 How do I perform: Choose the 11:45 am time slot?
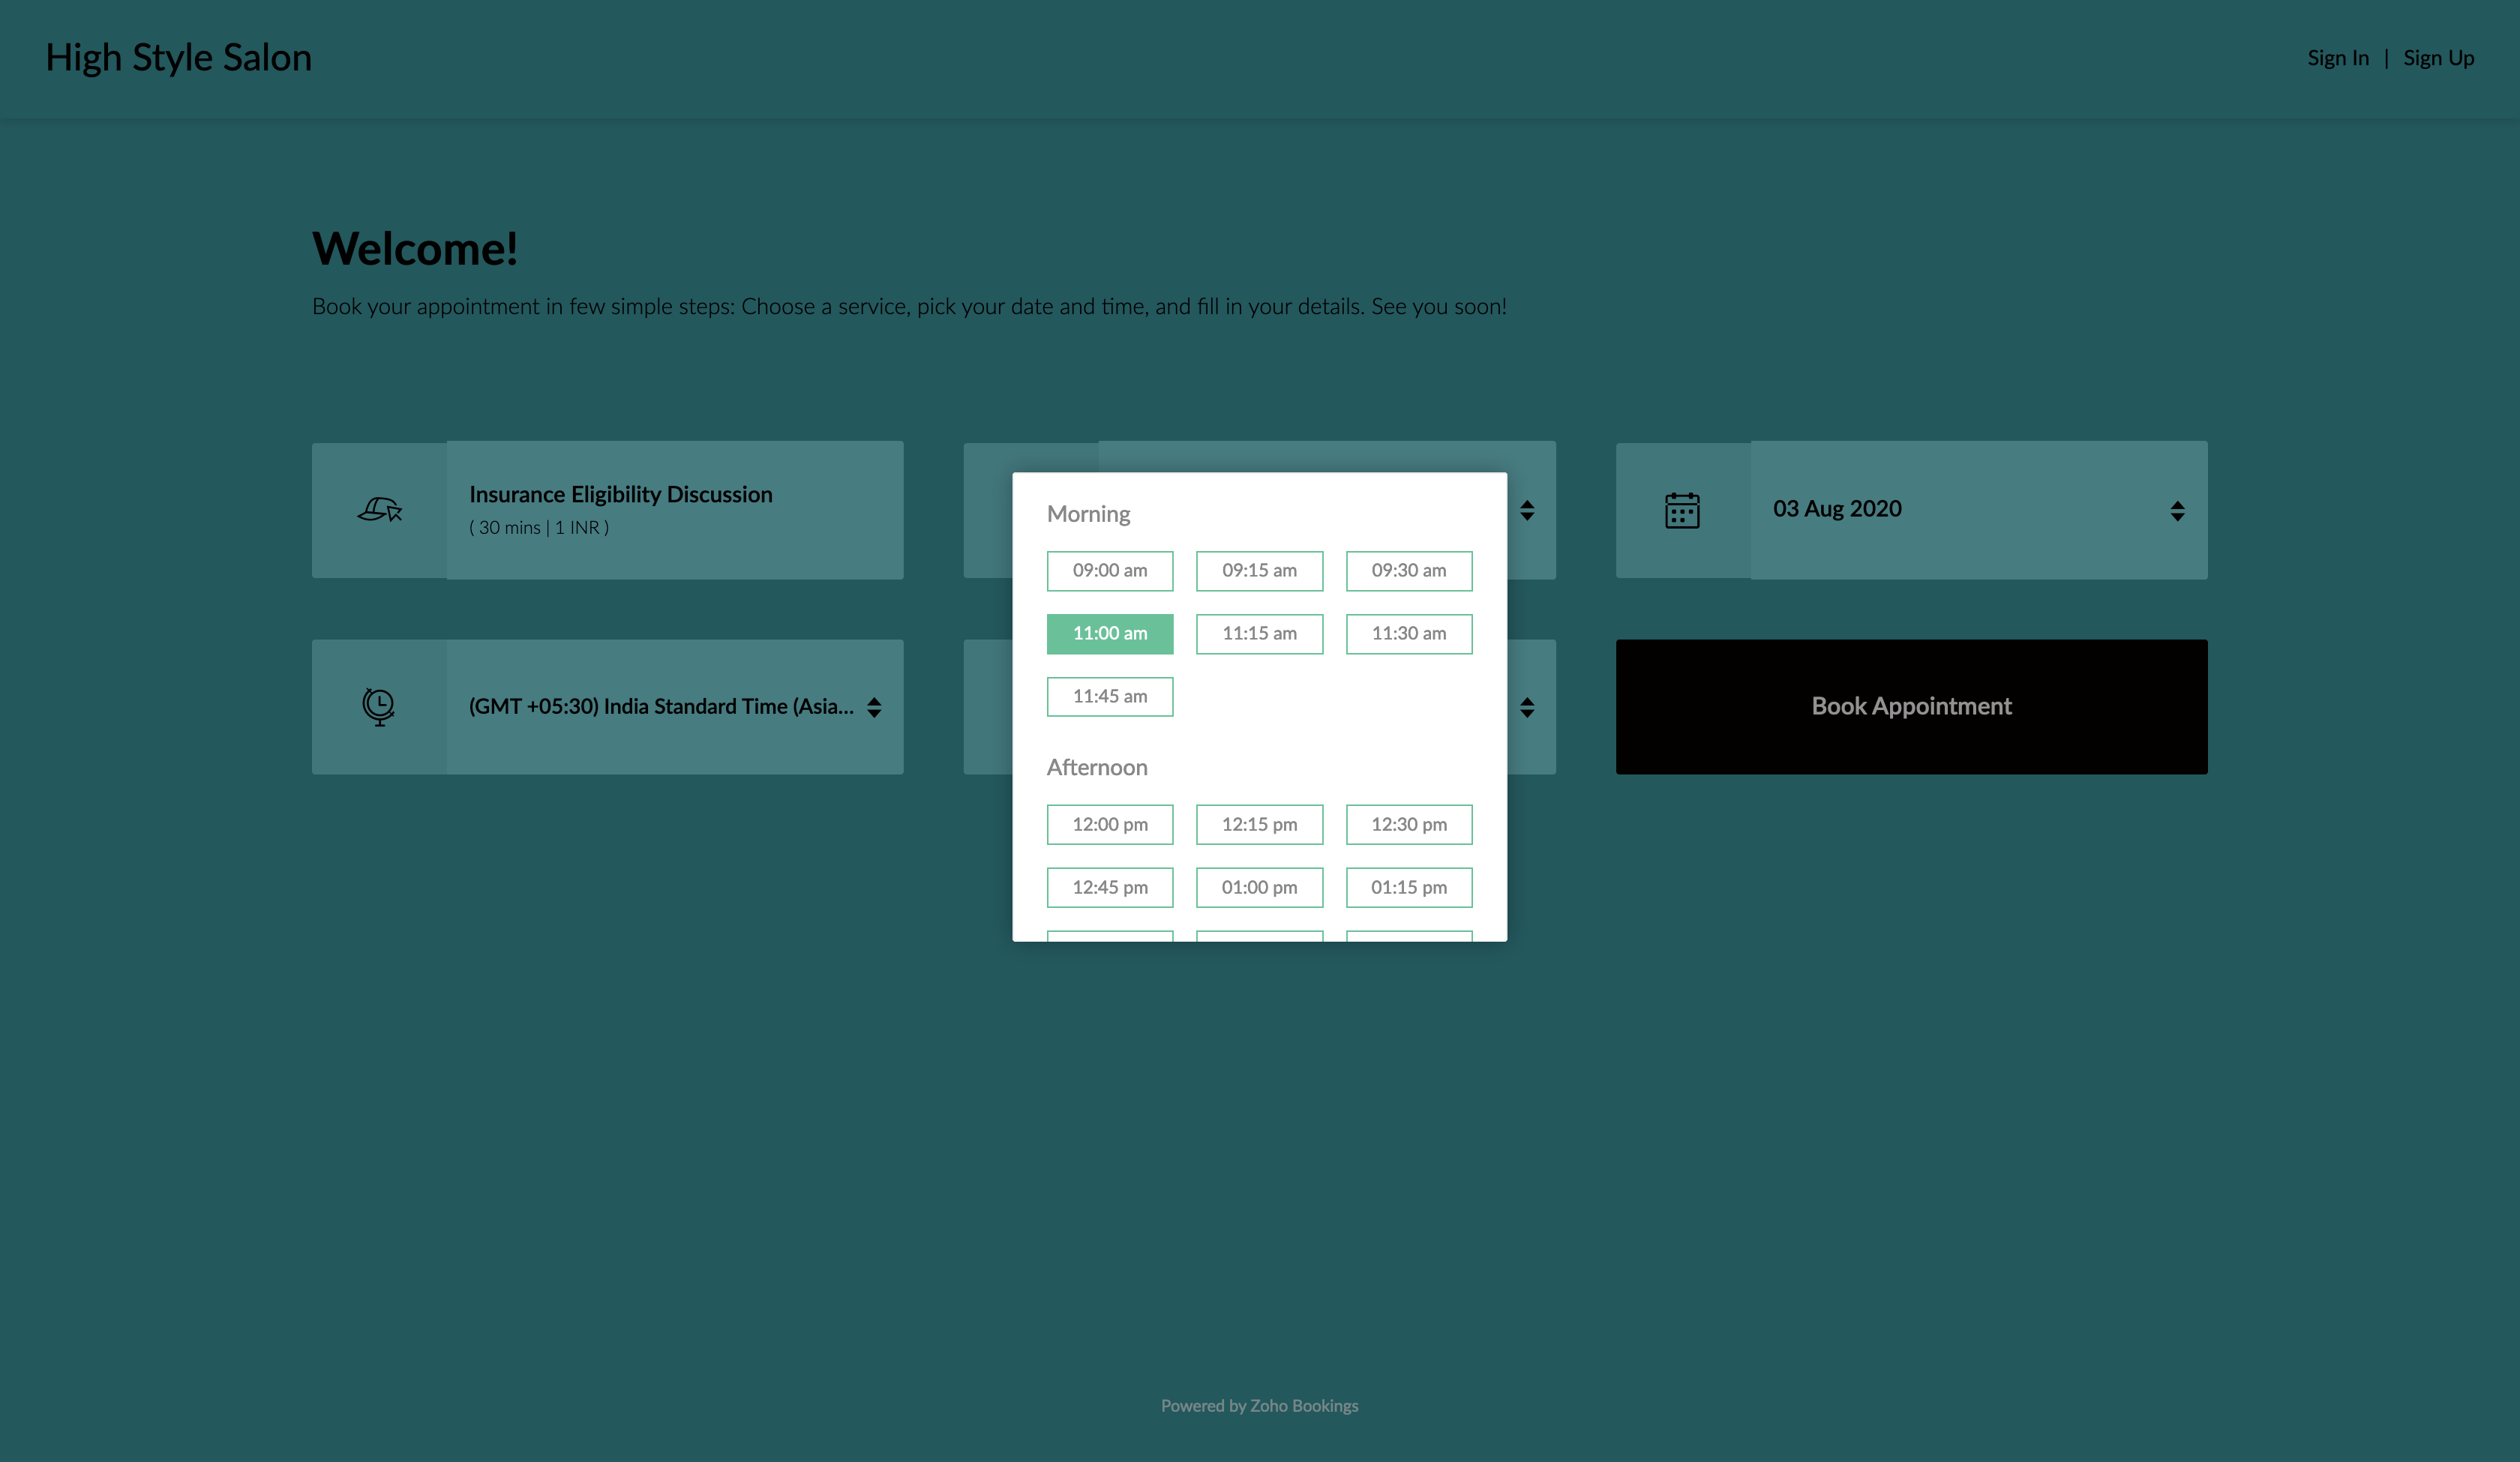(x=1110, y=696)
